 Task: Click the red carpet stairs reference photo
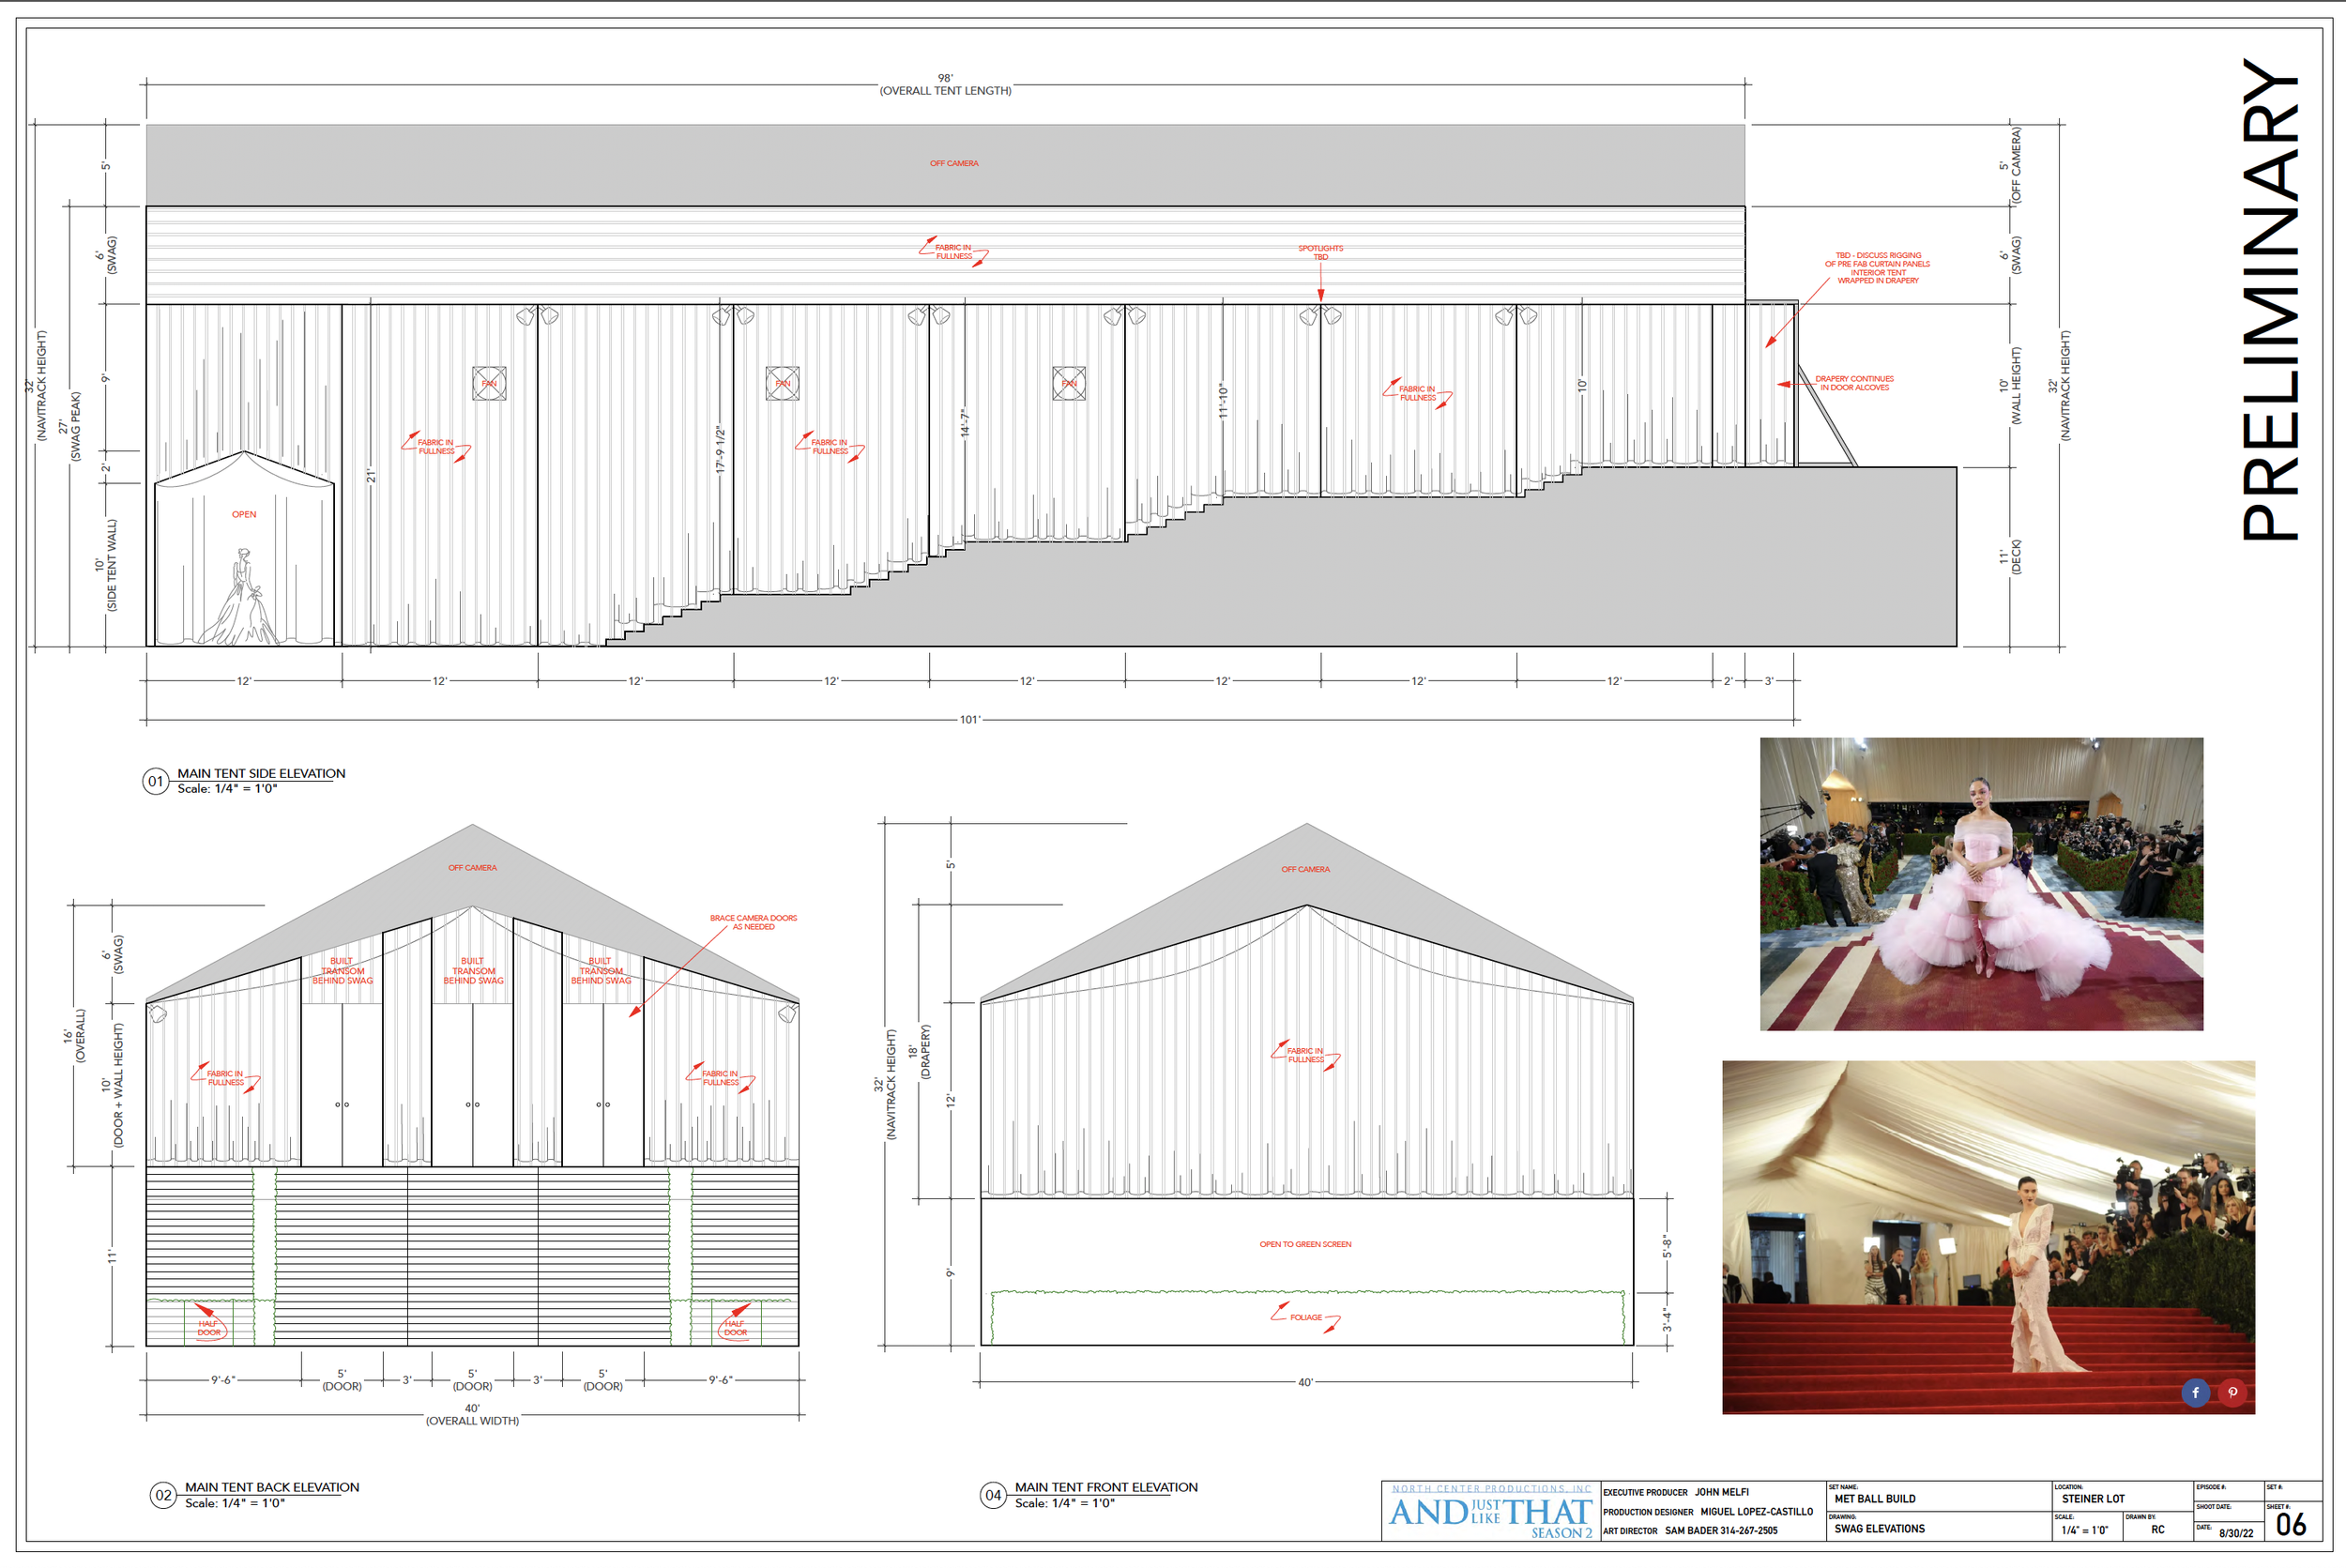[1988, 1237]
